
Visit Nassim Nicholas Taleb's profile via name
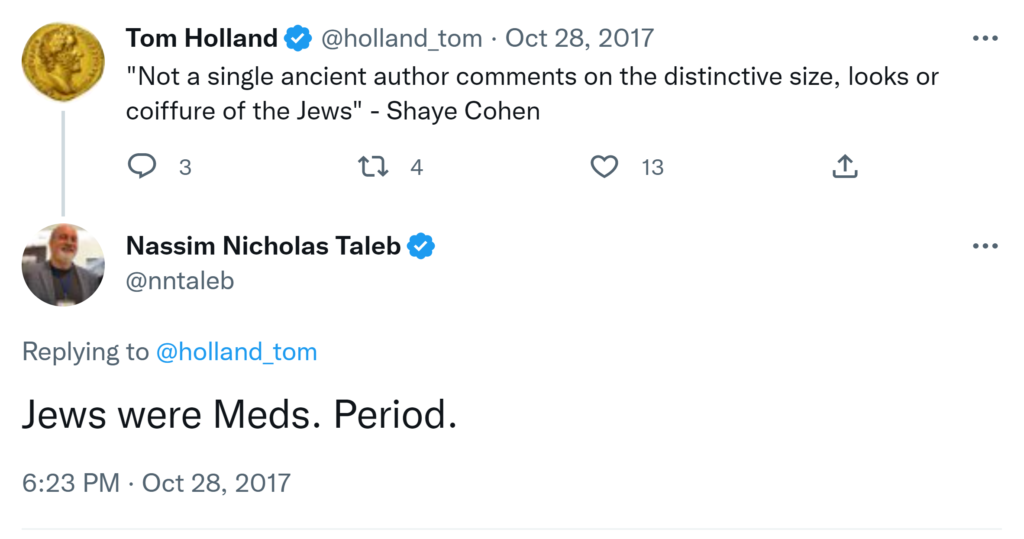point(262,246)
